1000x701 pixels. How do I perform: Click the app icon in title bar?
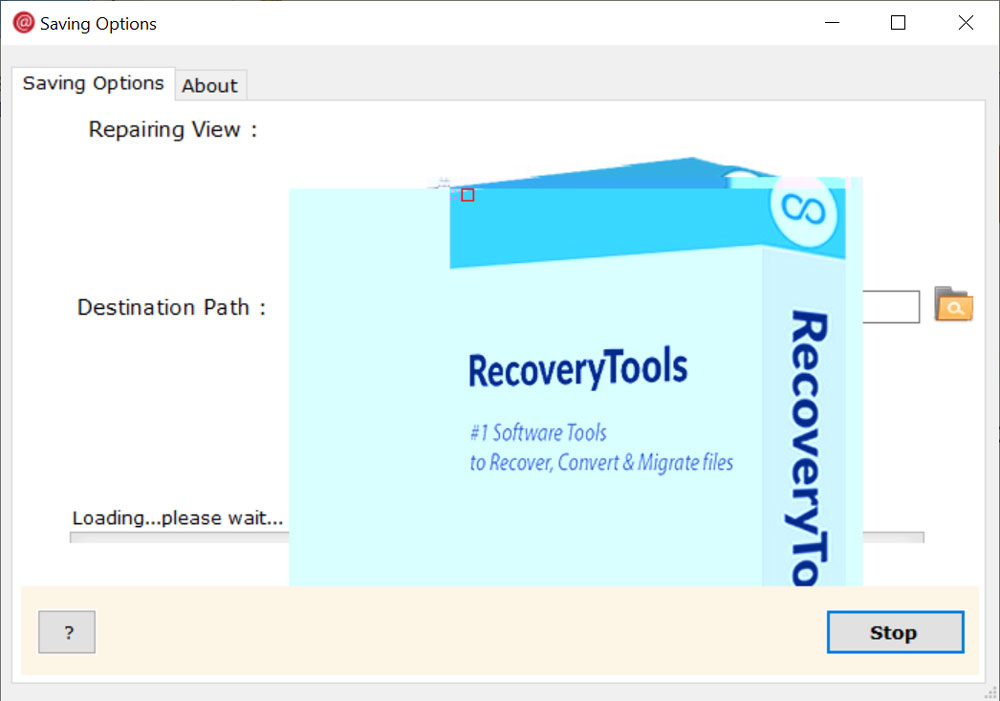(x=24, y=23)
